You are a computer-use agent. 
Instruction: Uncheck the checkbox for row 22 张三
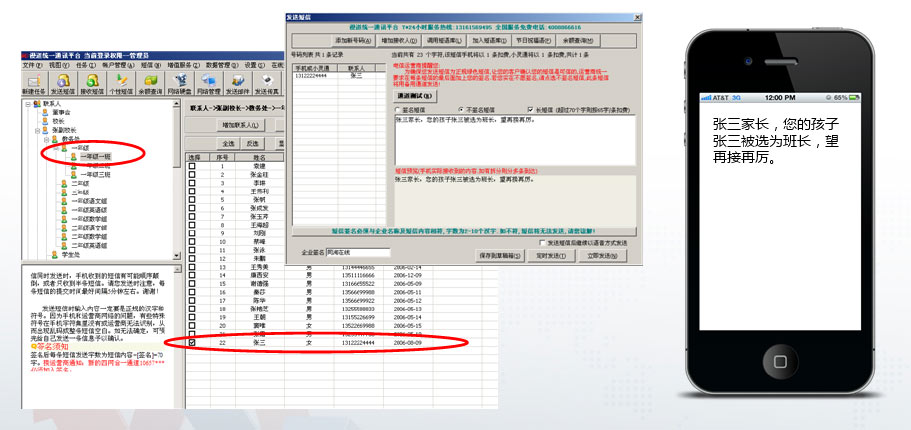[x=193, y=343]
